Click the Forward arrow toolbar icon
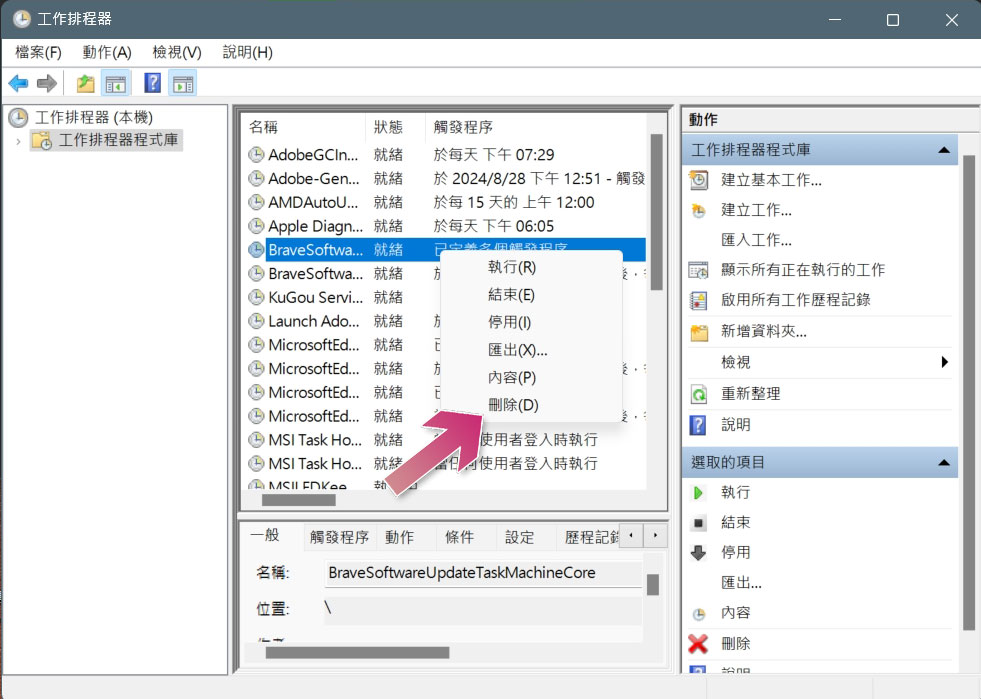The width and height of the screenshot is (981, 699). click(x=47, y=83)
